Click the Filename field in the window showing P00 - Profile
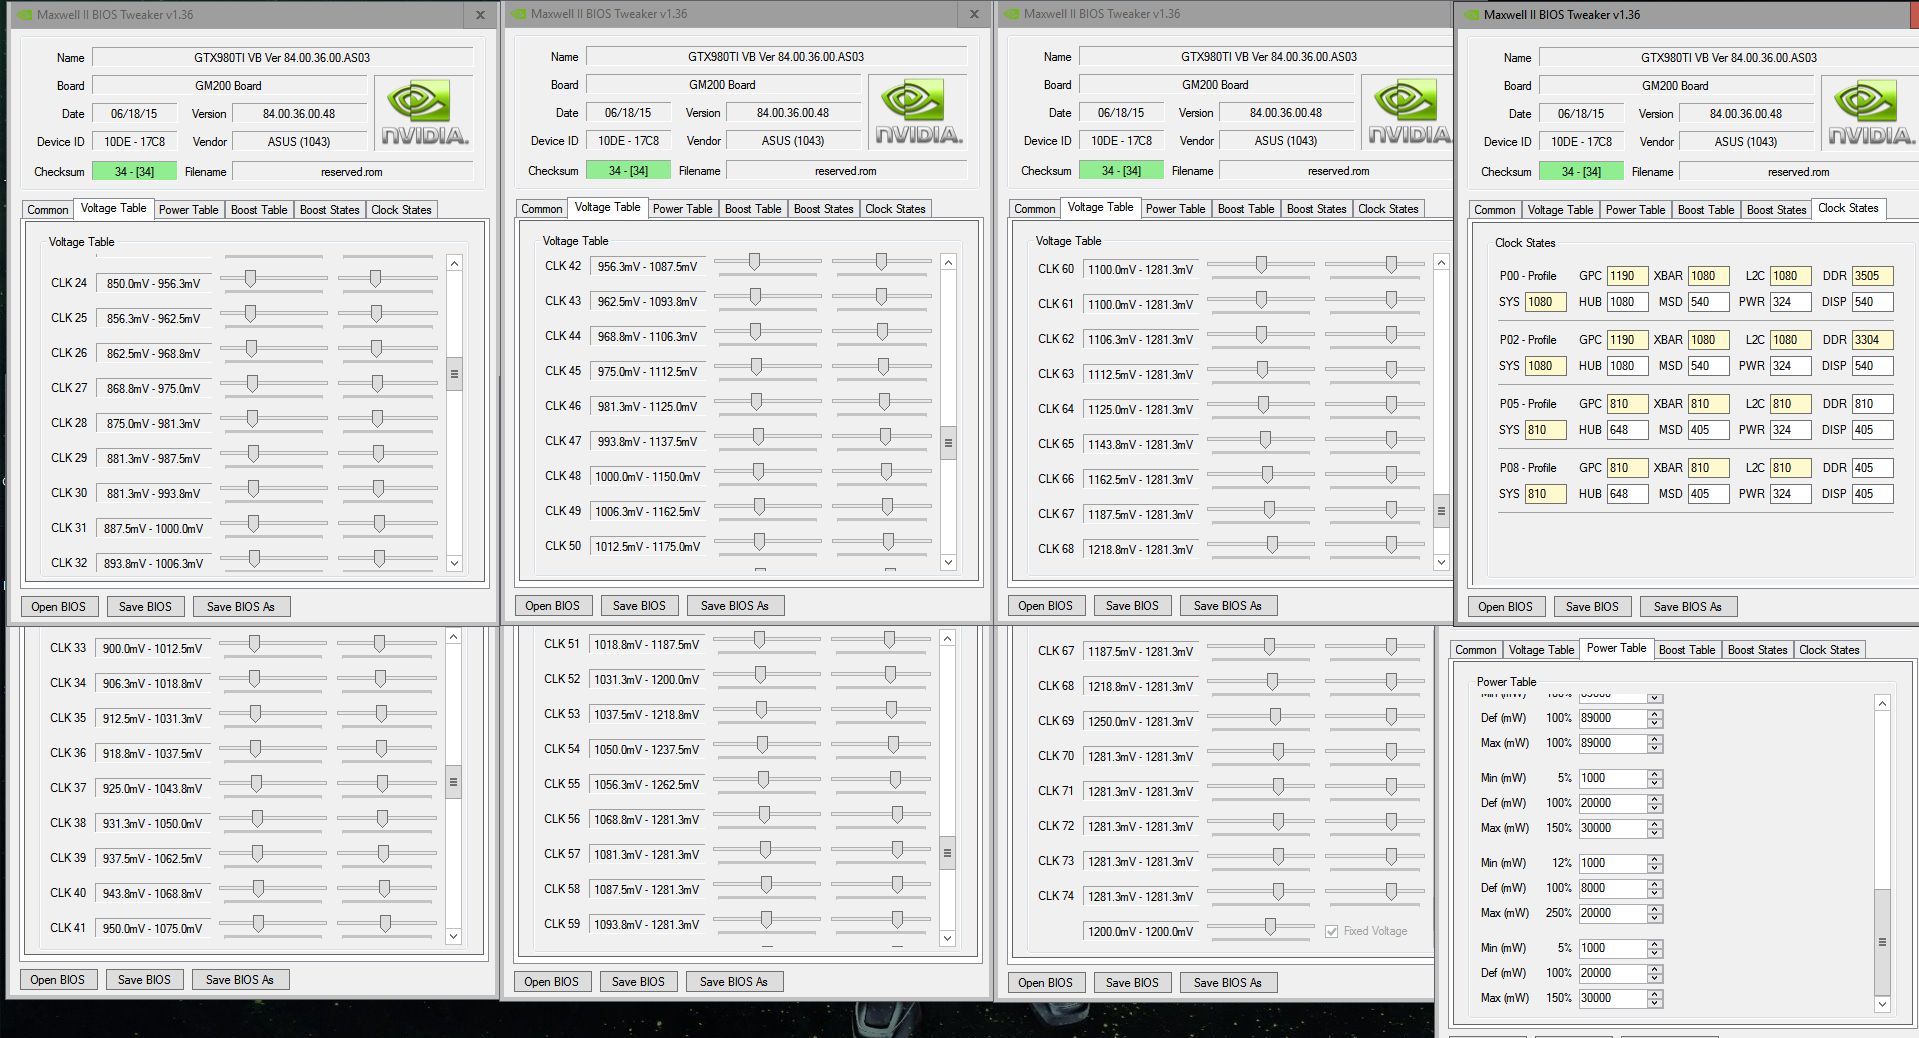This screenshot has width=1919, height=1038. (x=1798, y=172)
